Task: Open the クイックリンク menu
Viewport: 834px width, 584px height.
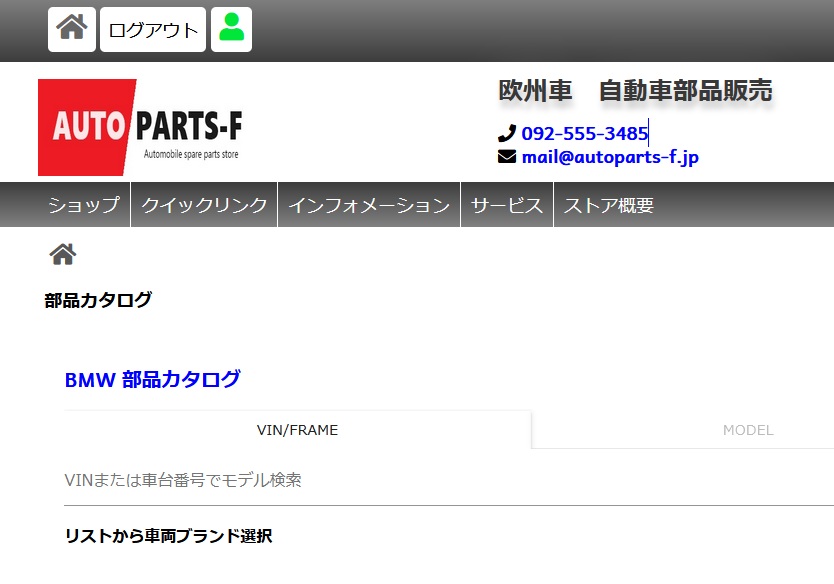Action: pos(204,205)
